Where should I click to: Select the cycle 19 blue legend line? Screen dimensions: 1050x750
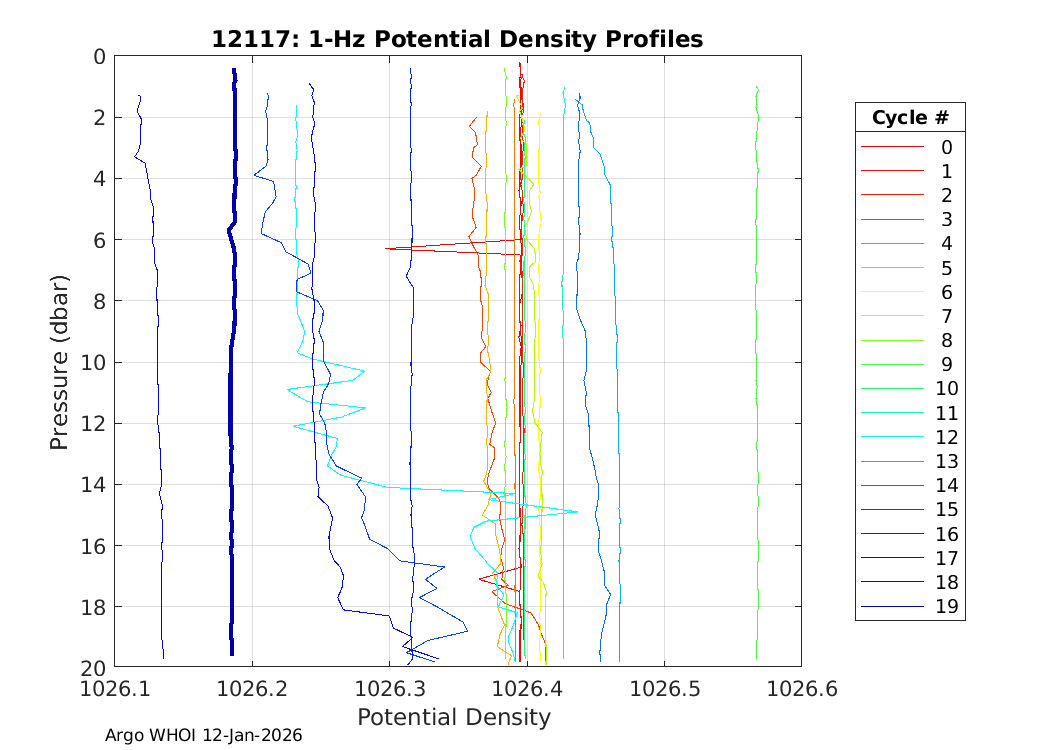(x=892, y=607)
